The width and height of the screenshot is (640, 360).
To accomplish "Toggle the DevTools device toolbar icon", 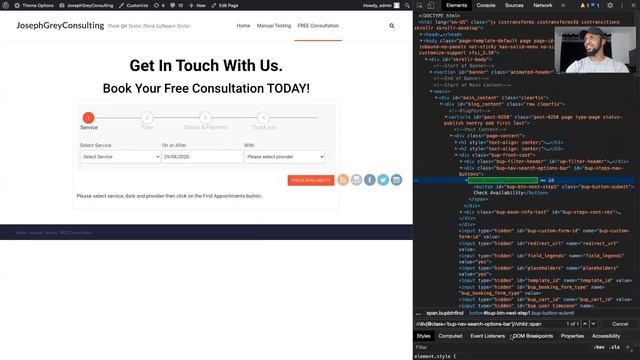I will [431, 5].
